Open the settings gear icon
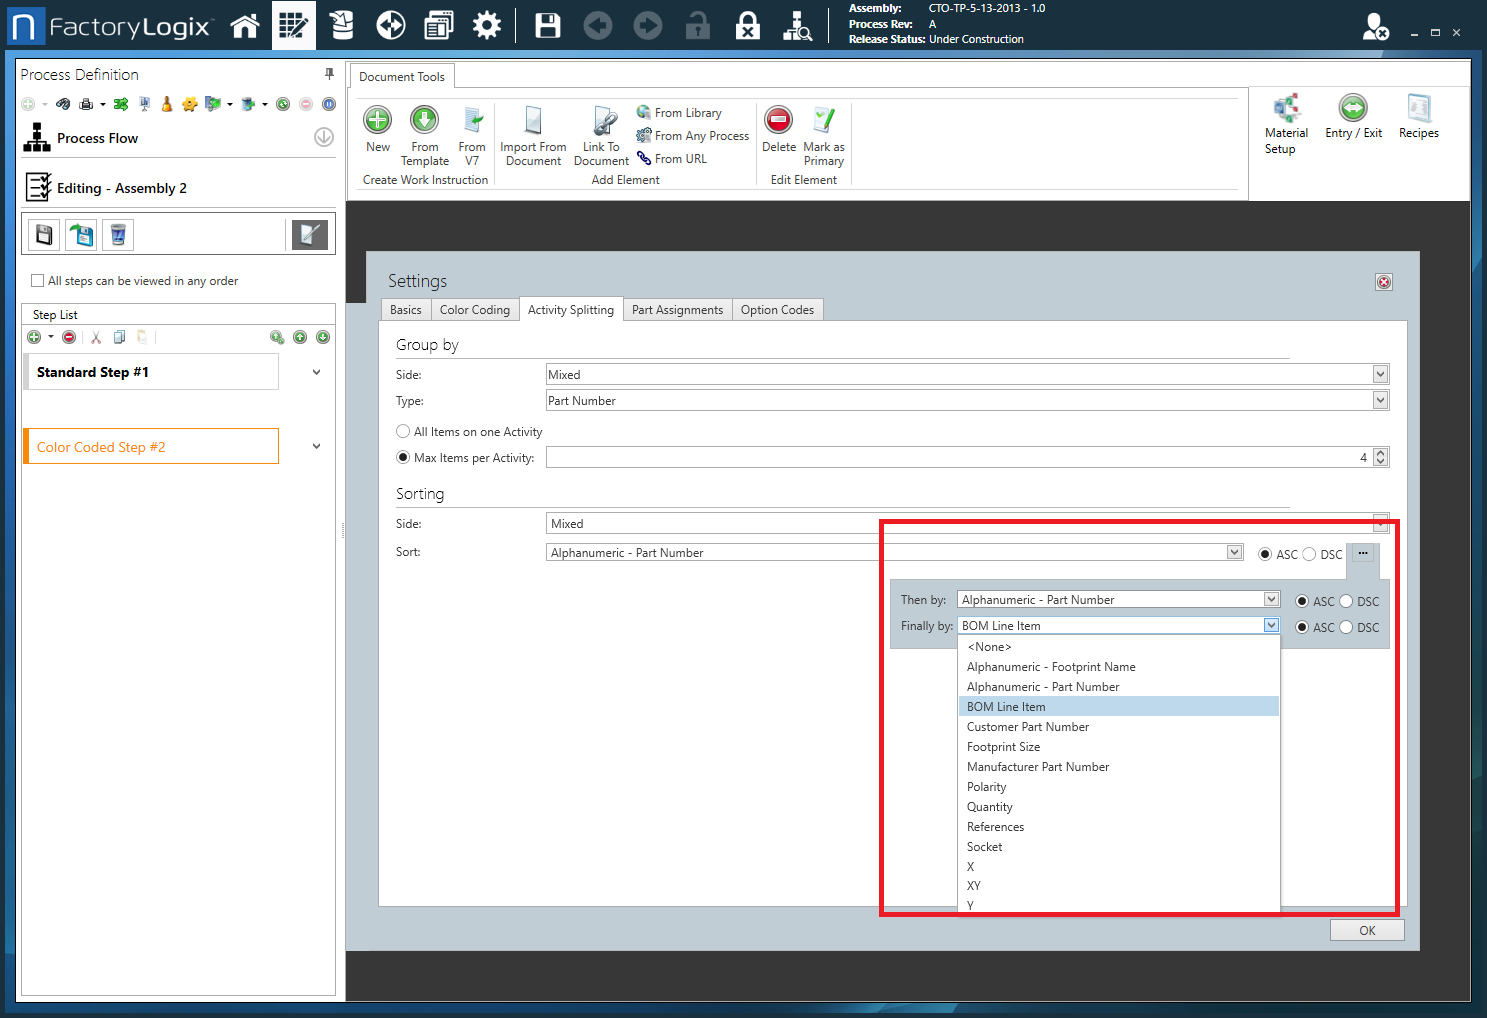1487x1018 pixels. [487, 26]
